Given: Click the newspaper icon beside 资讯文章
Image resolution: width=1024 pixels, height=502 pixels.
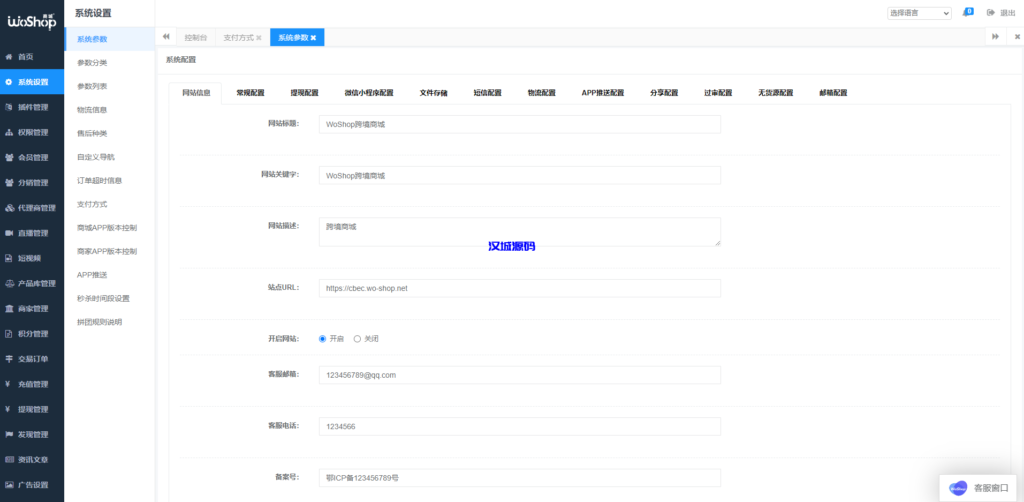Looking at the screenshot, I should coord(8,460).
